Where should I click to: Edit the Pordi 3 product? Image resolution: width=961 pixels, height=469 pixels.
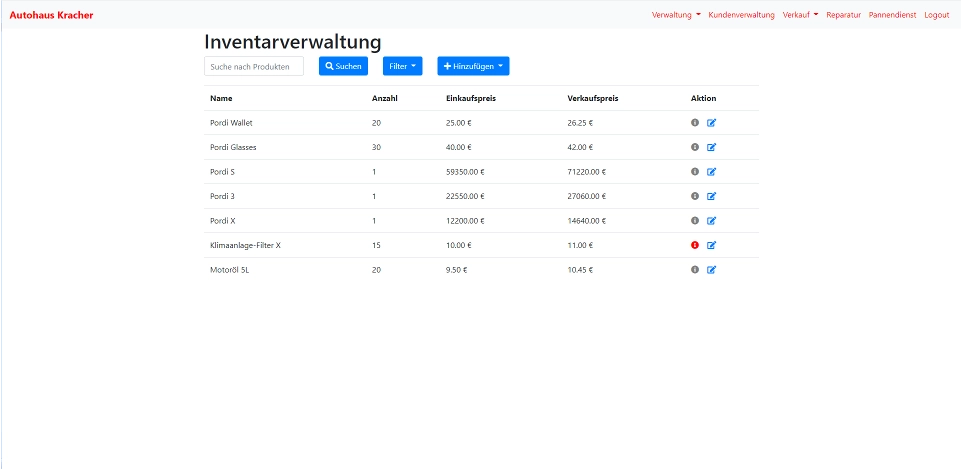[x=711, y=196]
